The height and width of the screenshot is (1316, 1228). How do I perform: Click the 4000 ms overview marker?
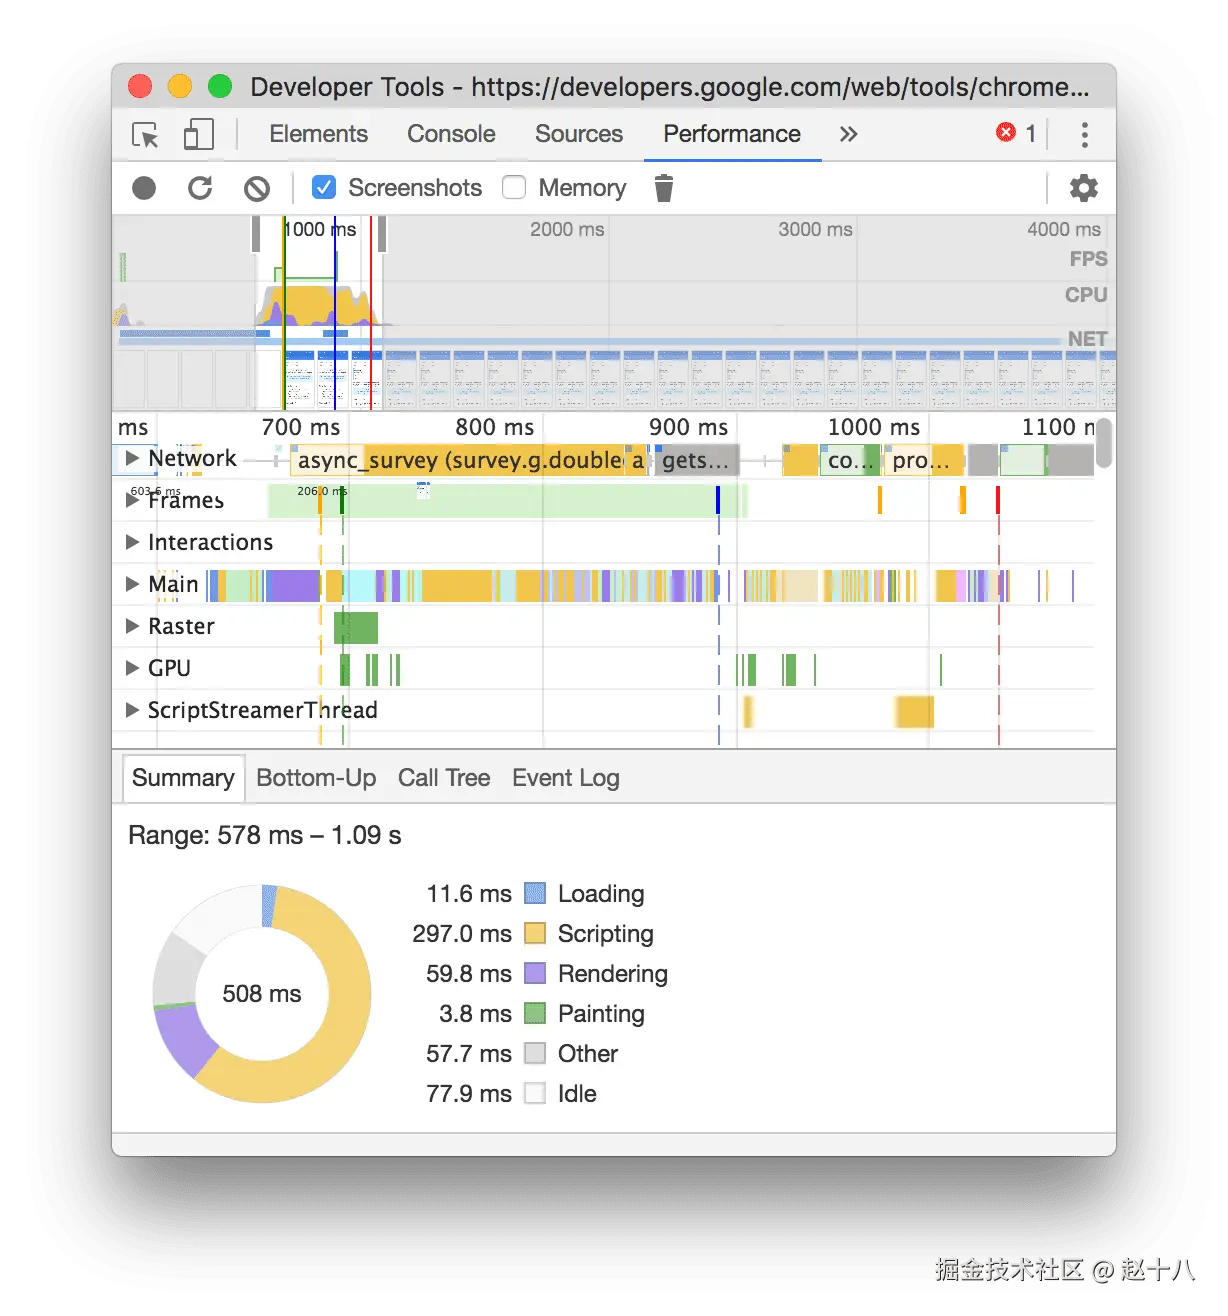pos(1064,229)
